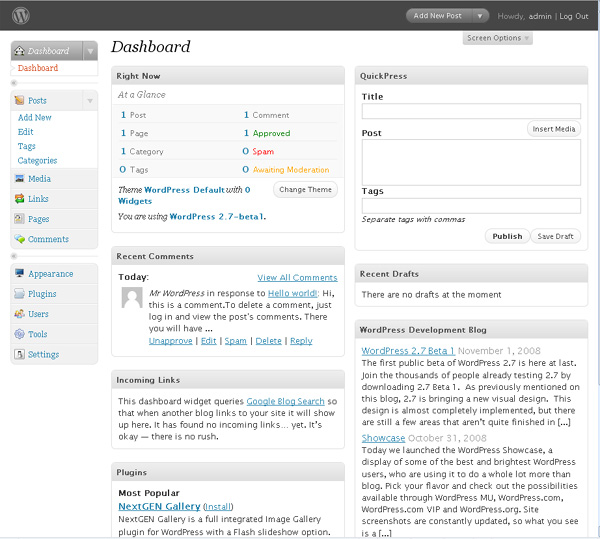The height and width of the screenshot is (539, 600).
Task: Click the Change Theme button
Action: [305, 189]
